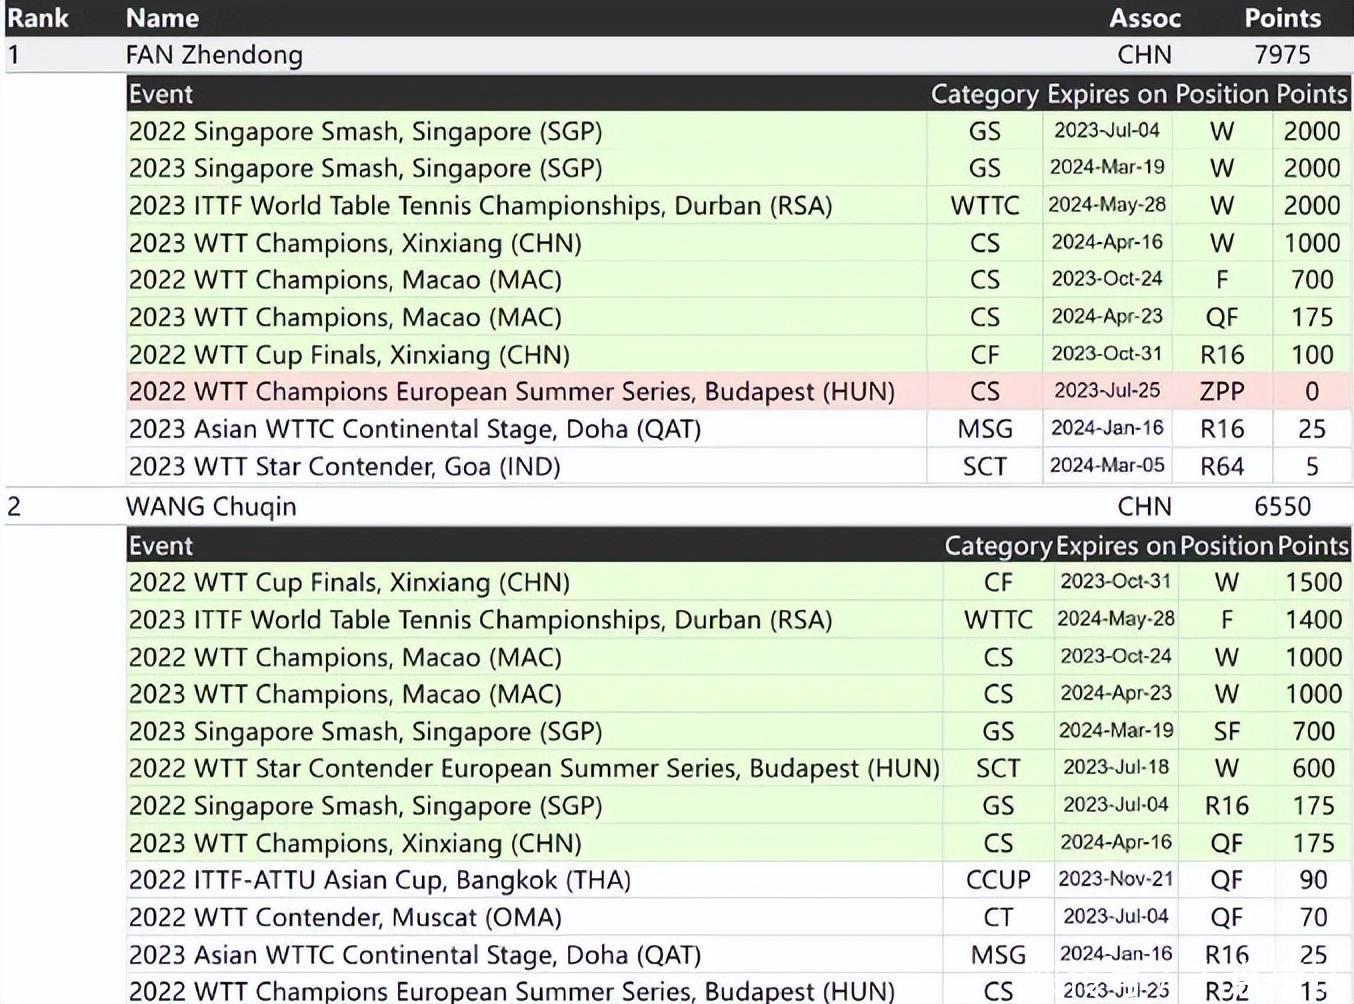Click the Assoc column header

point(1144,18)
